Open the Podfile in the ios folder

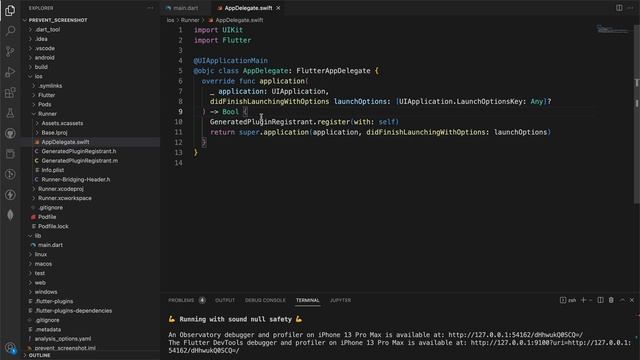coord(47,217)
